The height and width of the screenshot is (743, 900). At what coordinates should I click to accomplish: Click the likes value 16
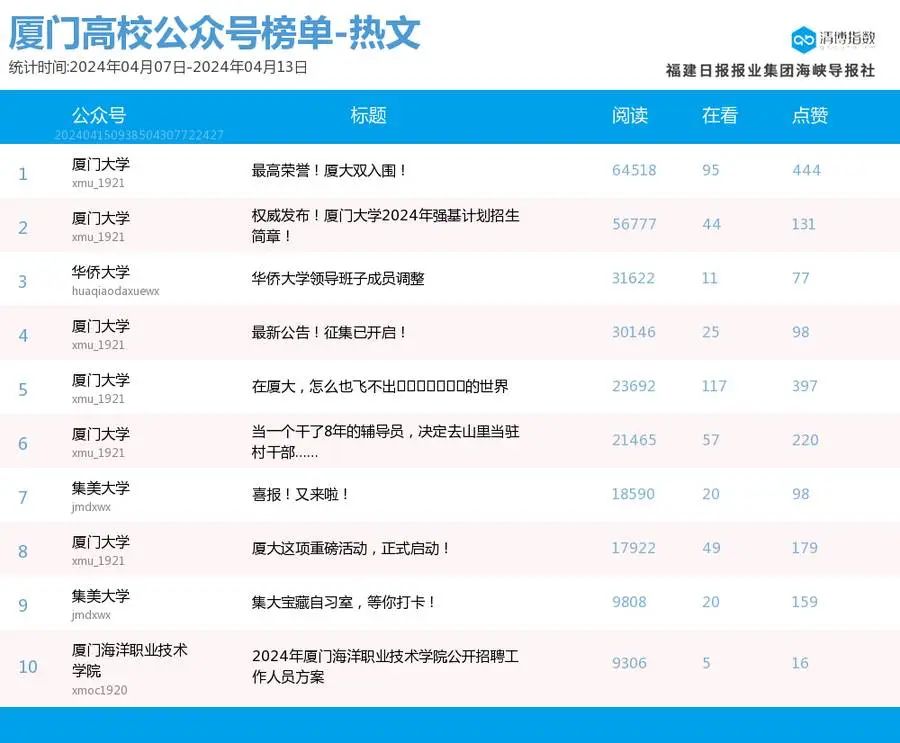[x=800, y=663]
